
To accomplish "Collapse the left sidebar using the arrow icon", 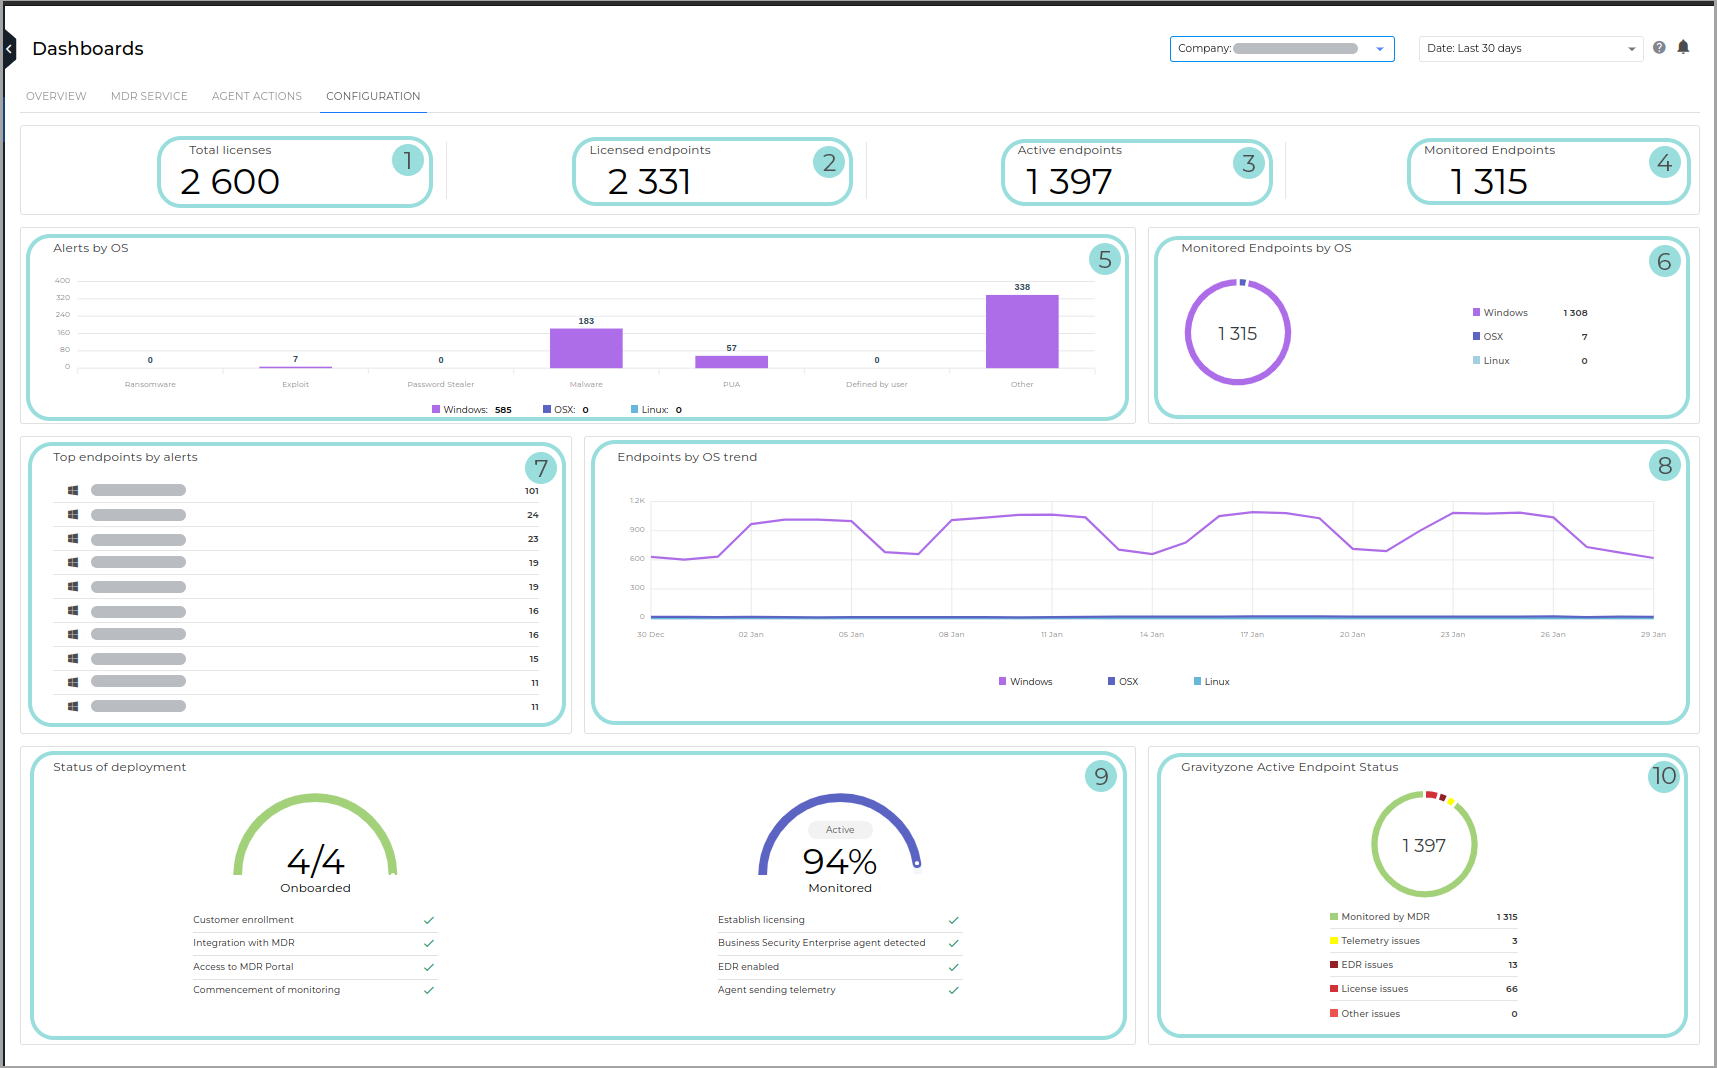I will [9, 48].
